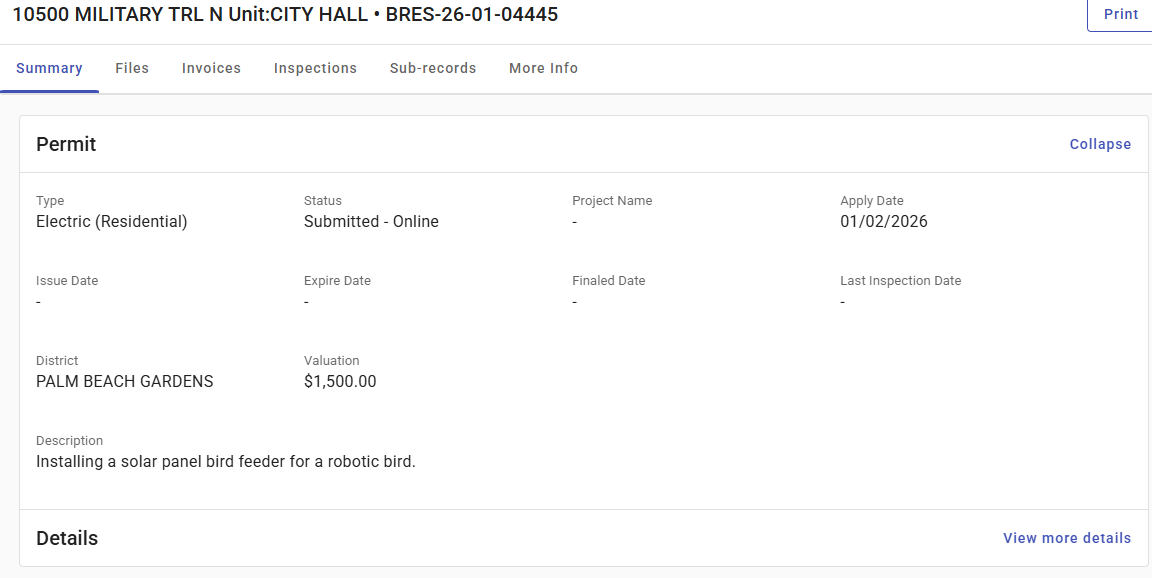Screen dimensions: 1152x578
Task: Click the Electric (Residential) type value
Action: coord(112,222)
